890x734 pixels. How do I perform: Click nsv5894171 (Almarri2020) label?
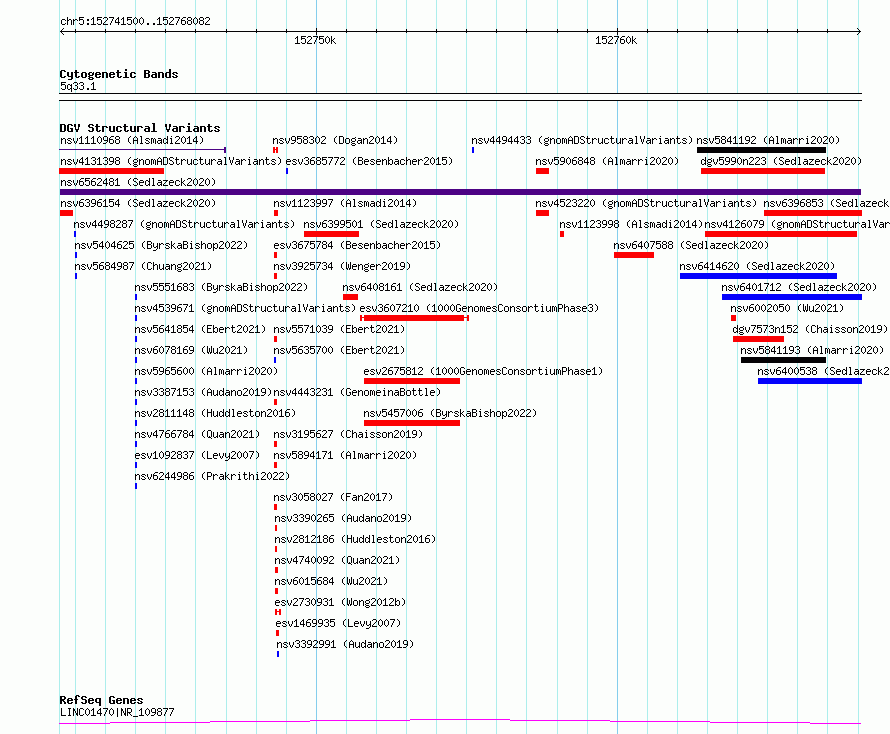point(345,455)
